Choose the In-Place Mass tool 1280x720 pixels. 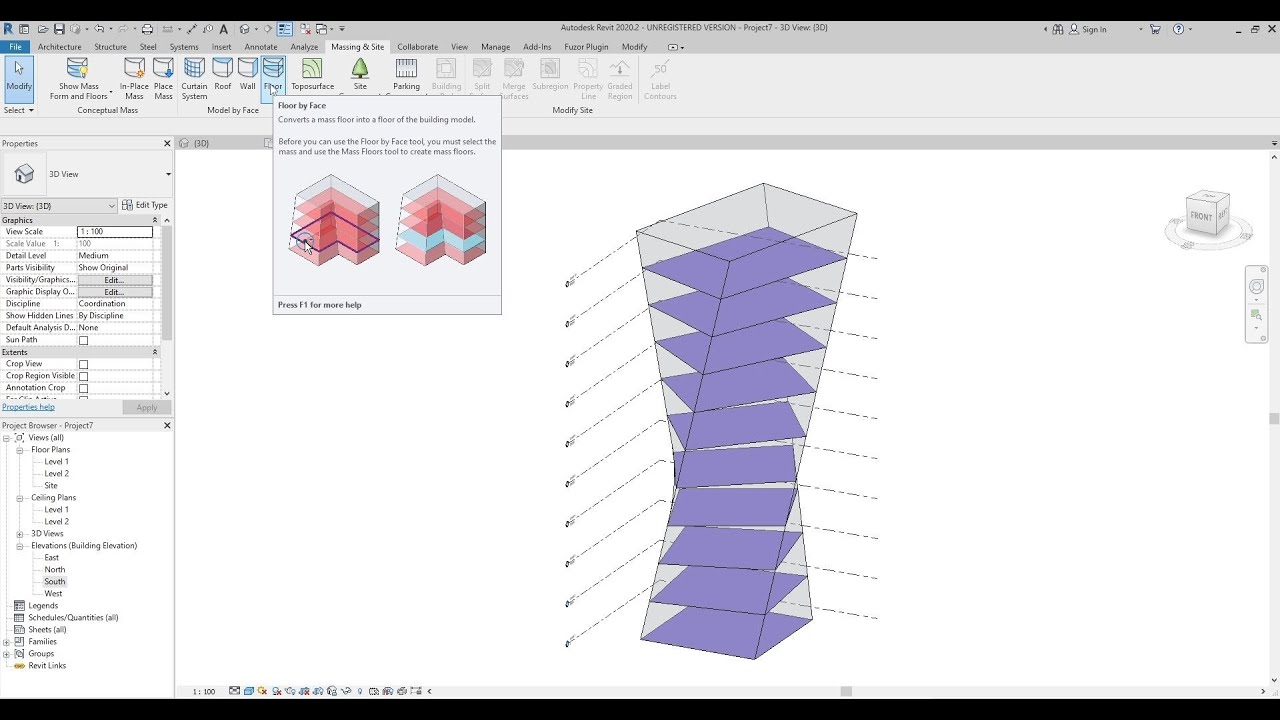pos(134,78)
